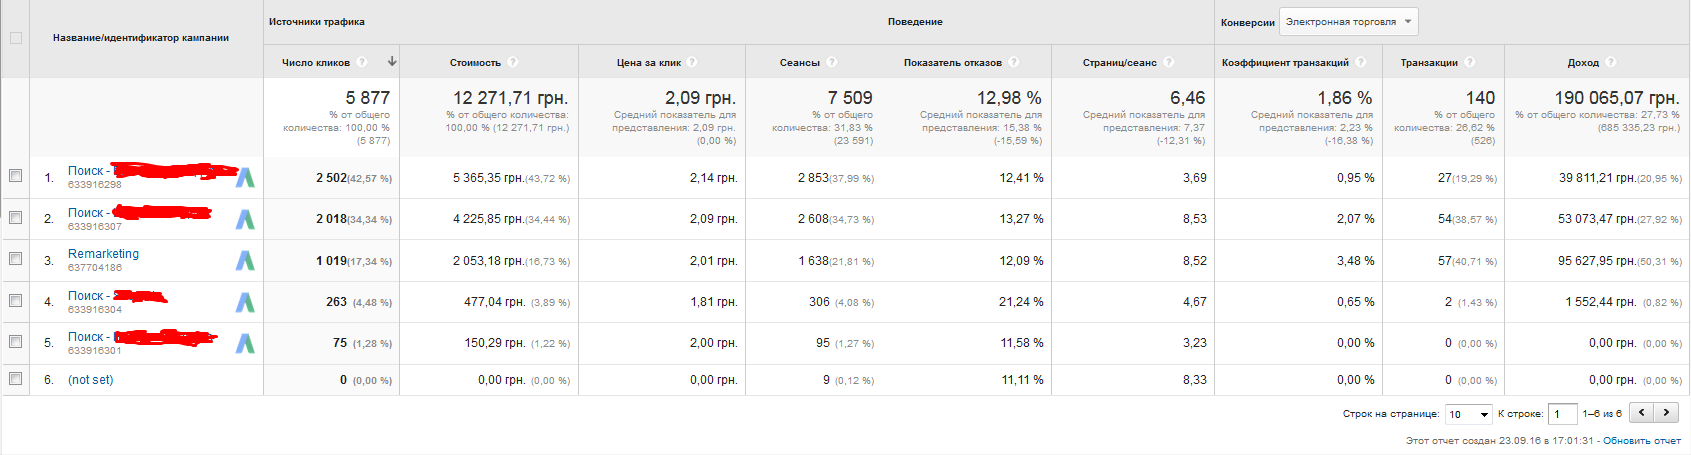Sort table by Сеансы column header
1691x455 pixels.
799,62
